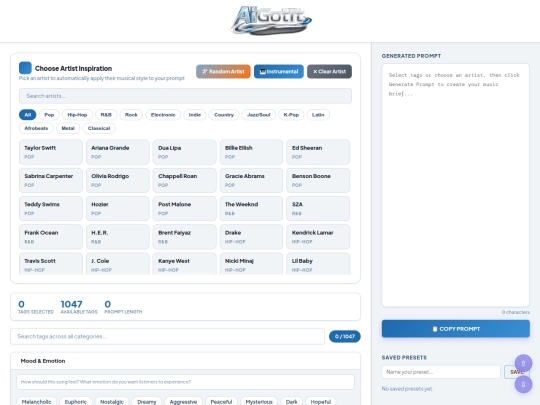Filter artists by Electronic
Viewport: 540px width, 405px height.
[x=163, y=115]
